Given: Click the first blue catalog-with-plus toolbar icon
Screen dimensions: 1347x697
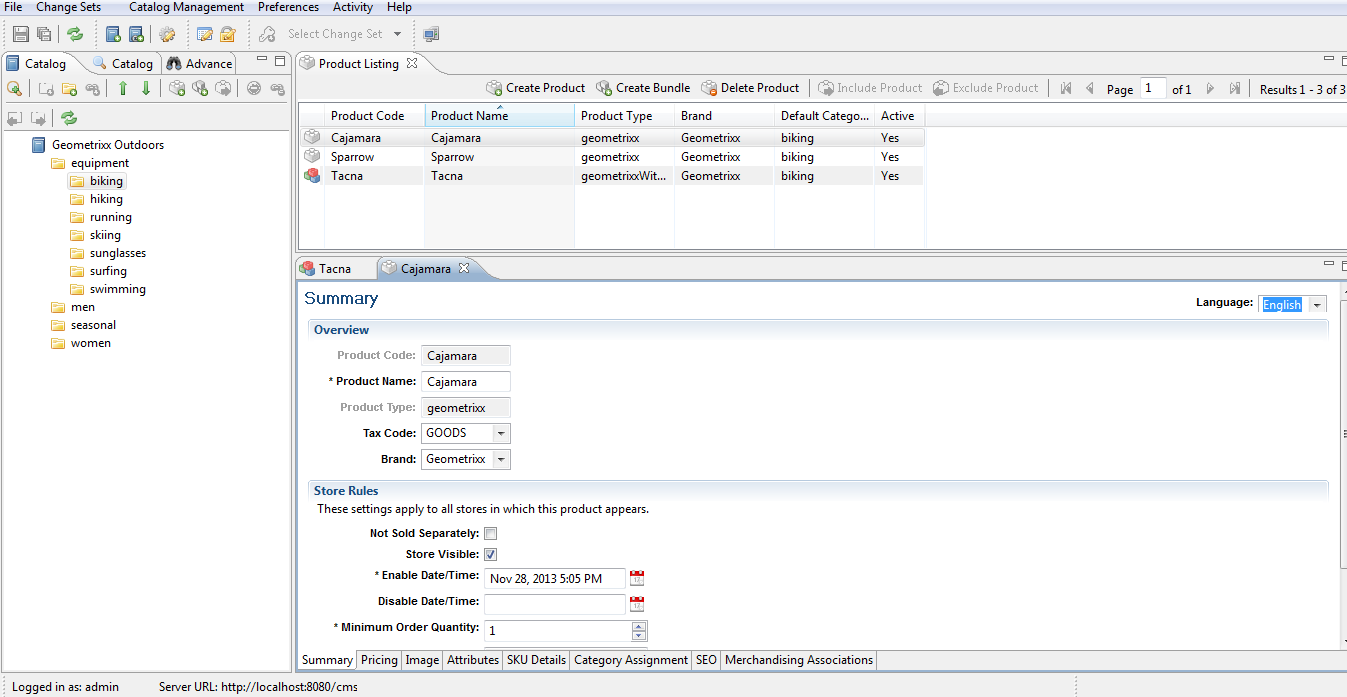Looking at the screenshot, I should tap(113, 34).
